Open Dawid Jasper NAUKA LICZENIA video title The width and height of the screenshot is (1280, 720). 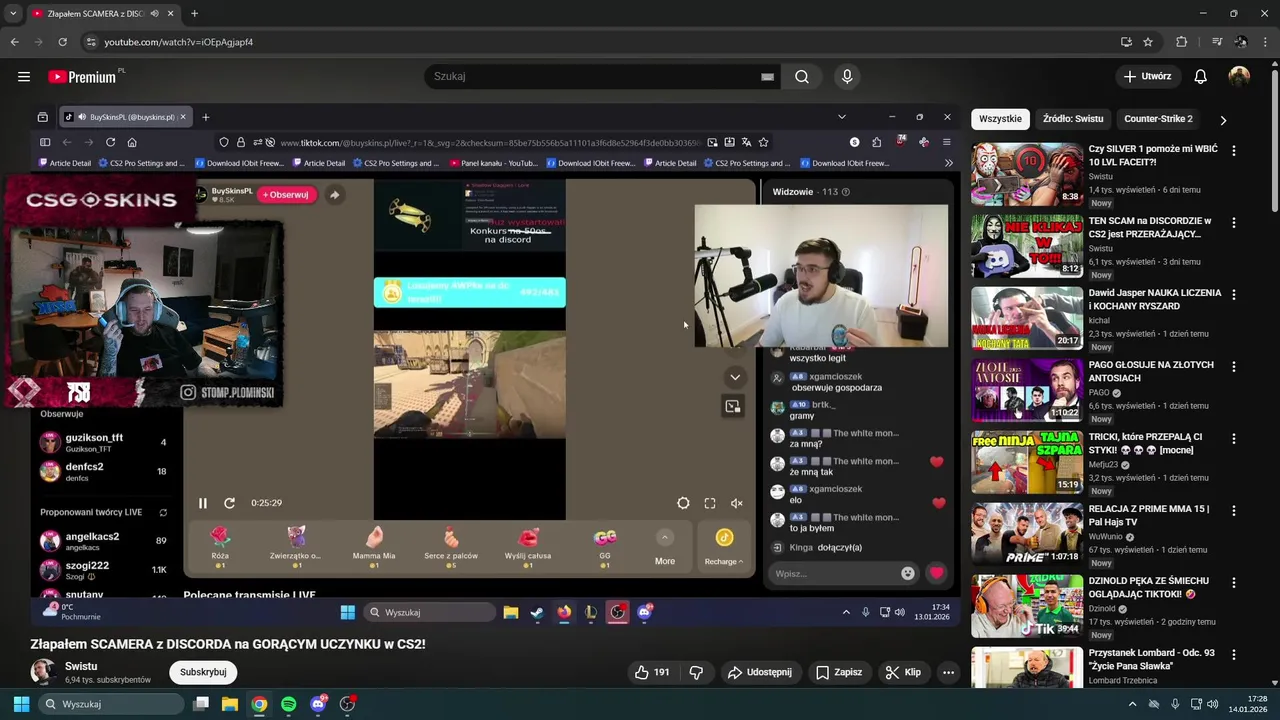[x=1155, y=299]
